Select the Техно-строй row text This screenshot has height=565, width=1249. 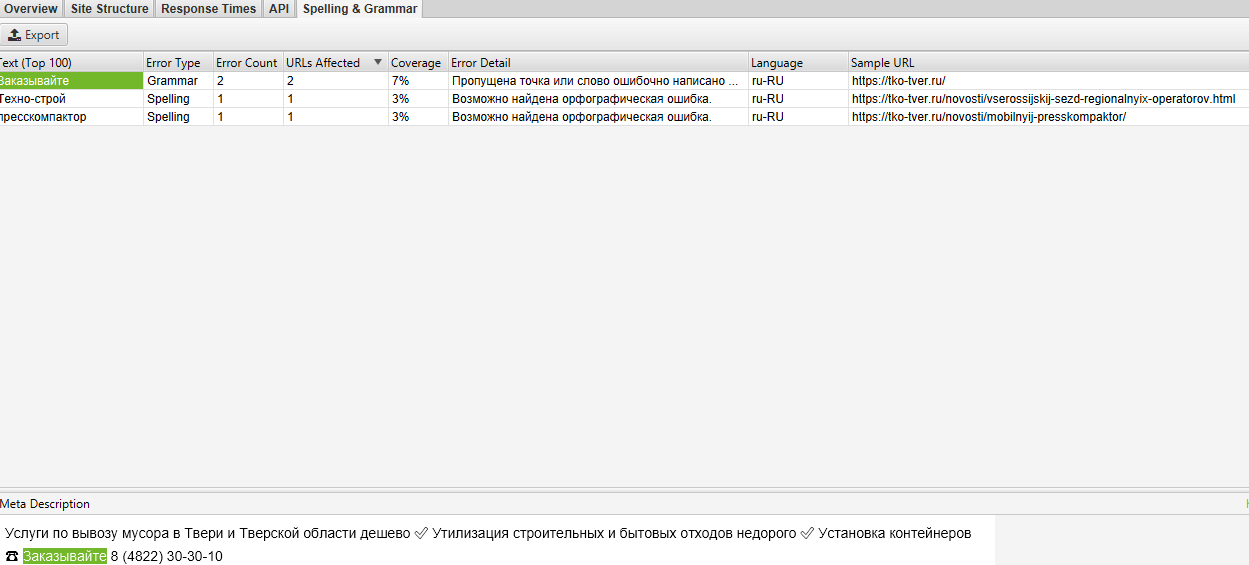click(x=33, y=99)
